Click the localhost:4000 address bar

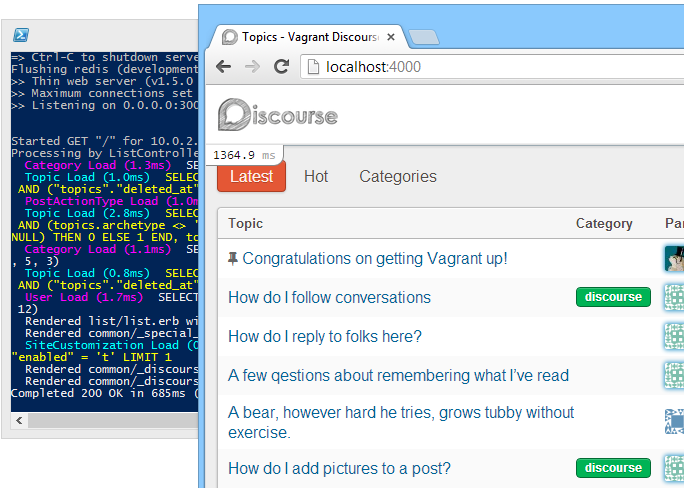tap(492, 67)
